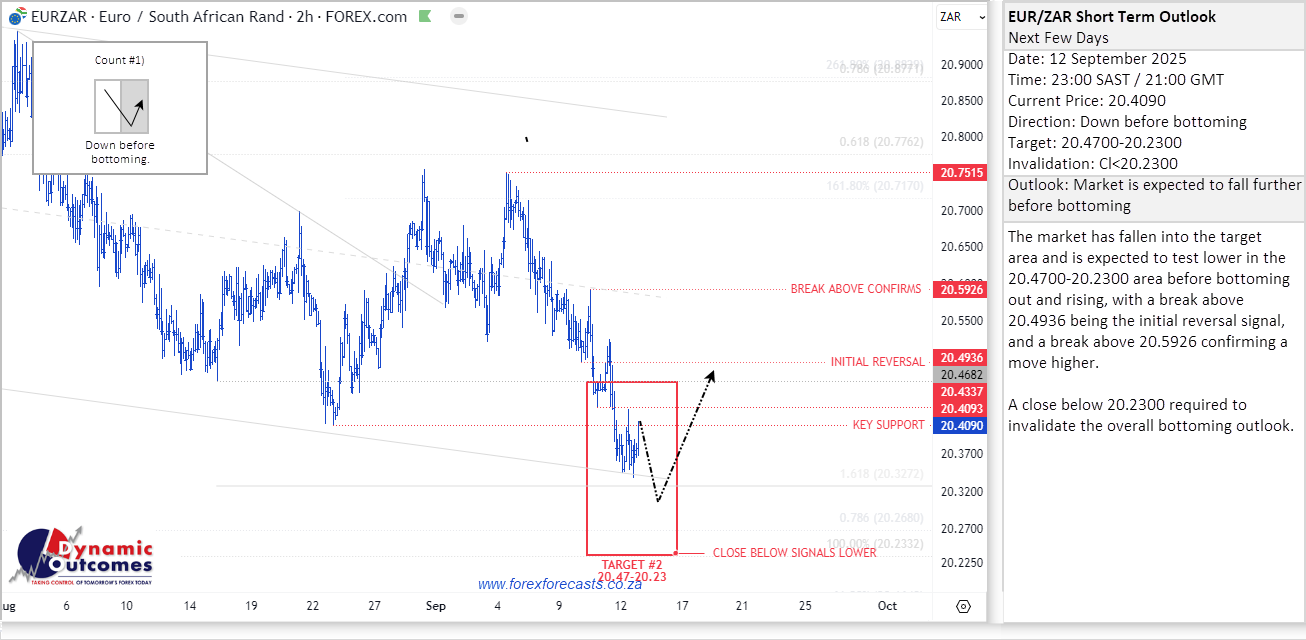Click the Outlook: Market is expected row
The width and height of the screenshot is (1306, 640).
pyautogui.click(x=1155, y=195)
